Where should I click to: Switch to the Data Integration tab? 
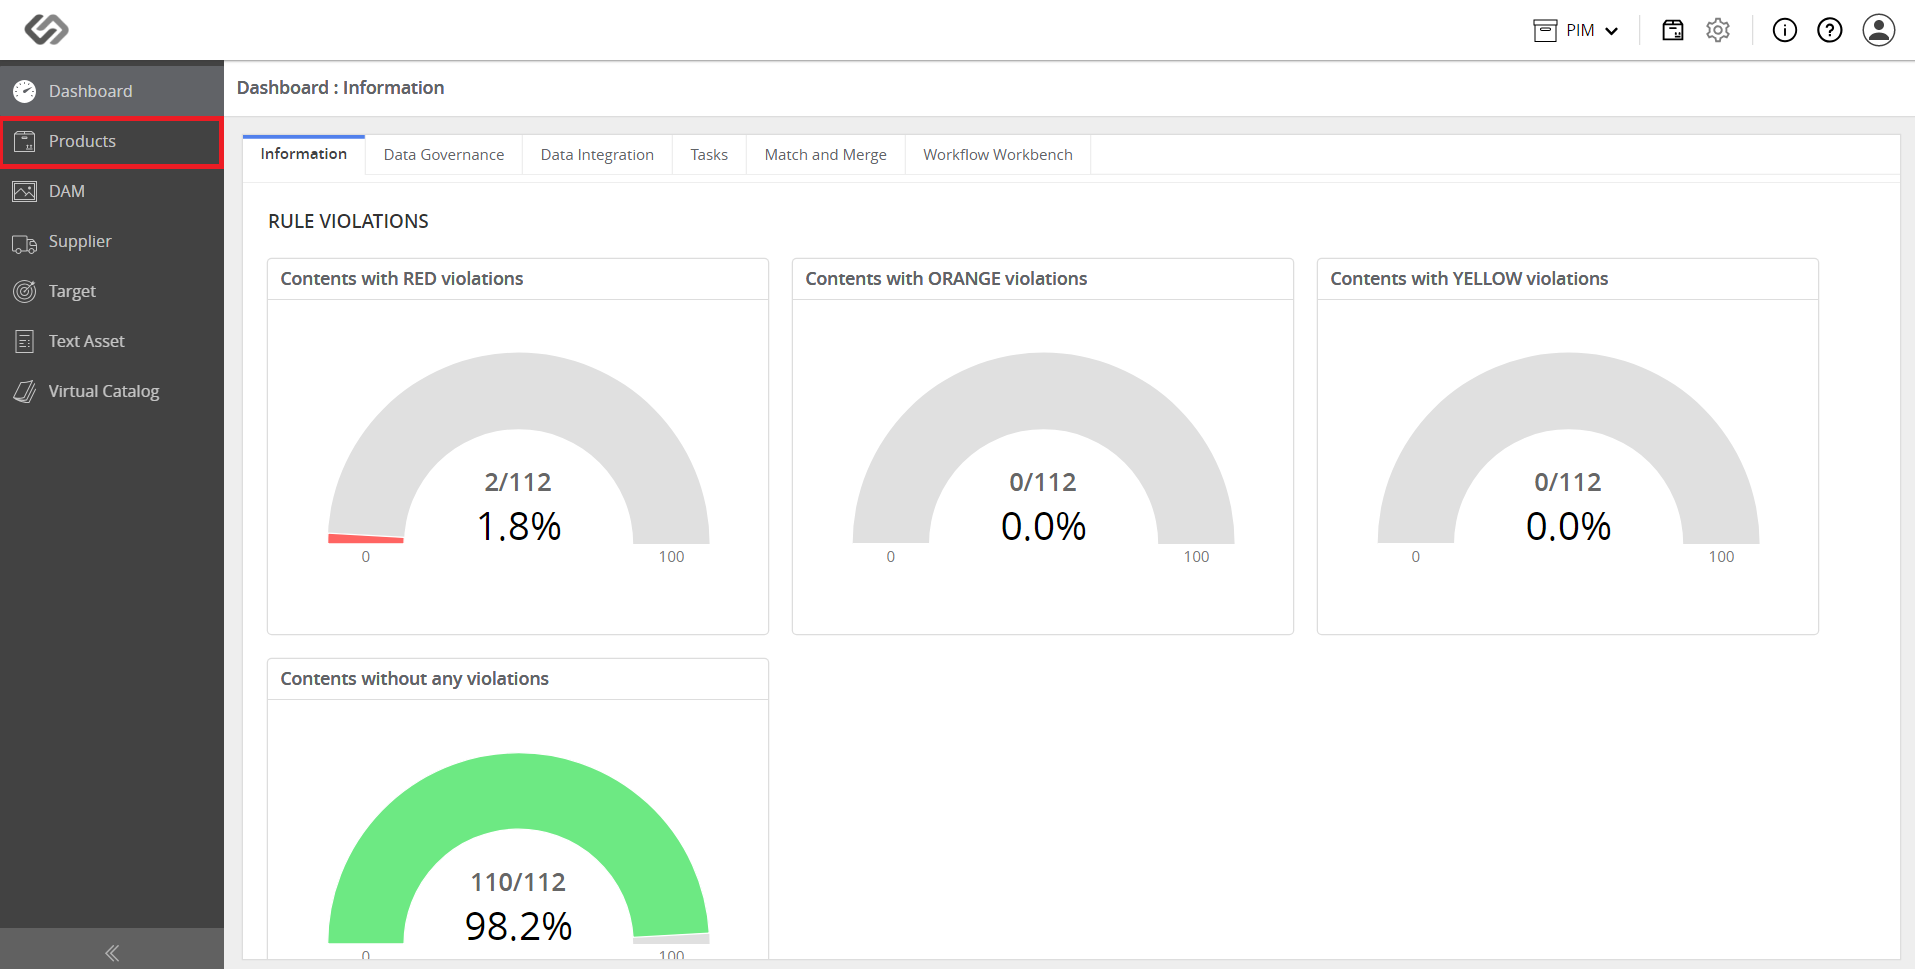pos(597,155)
